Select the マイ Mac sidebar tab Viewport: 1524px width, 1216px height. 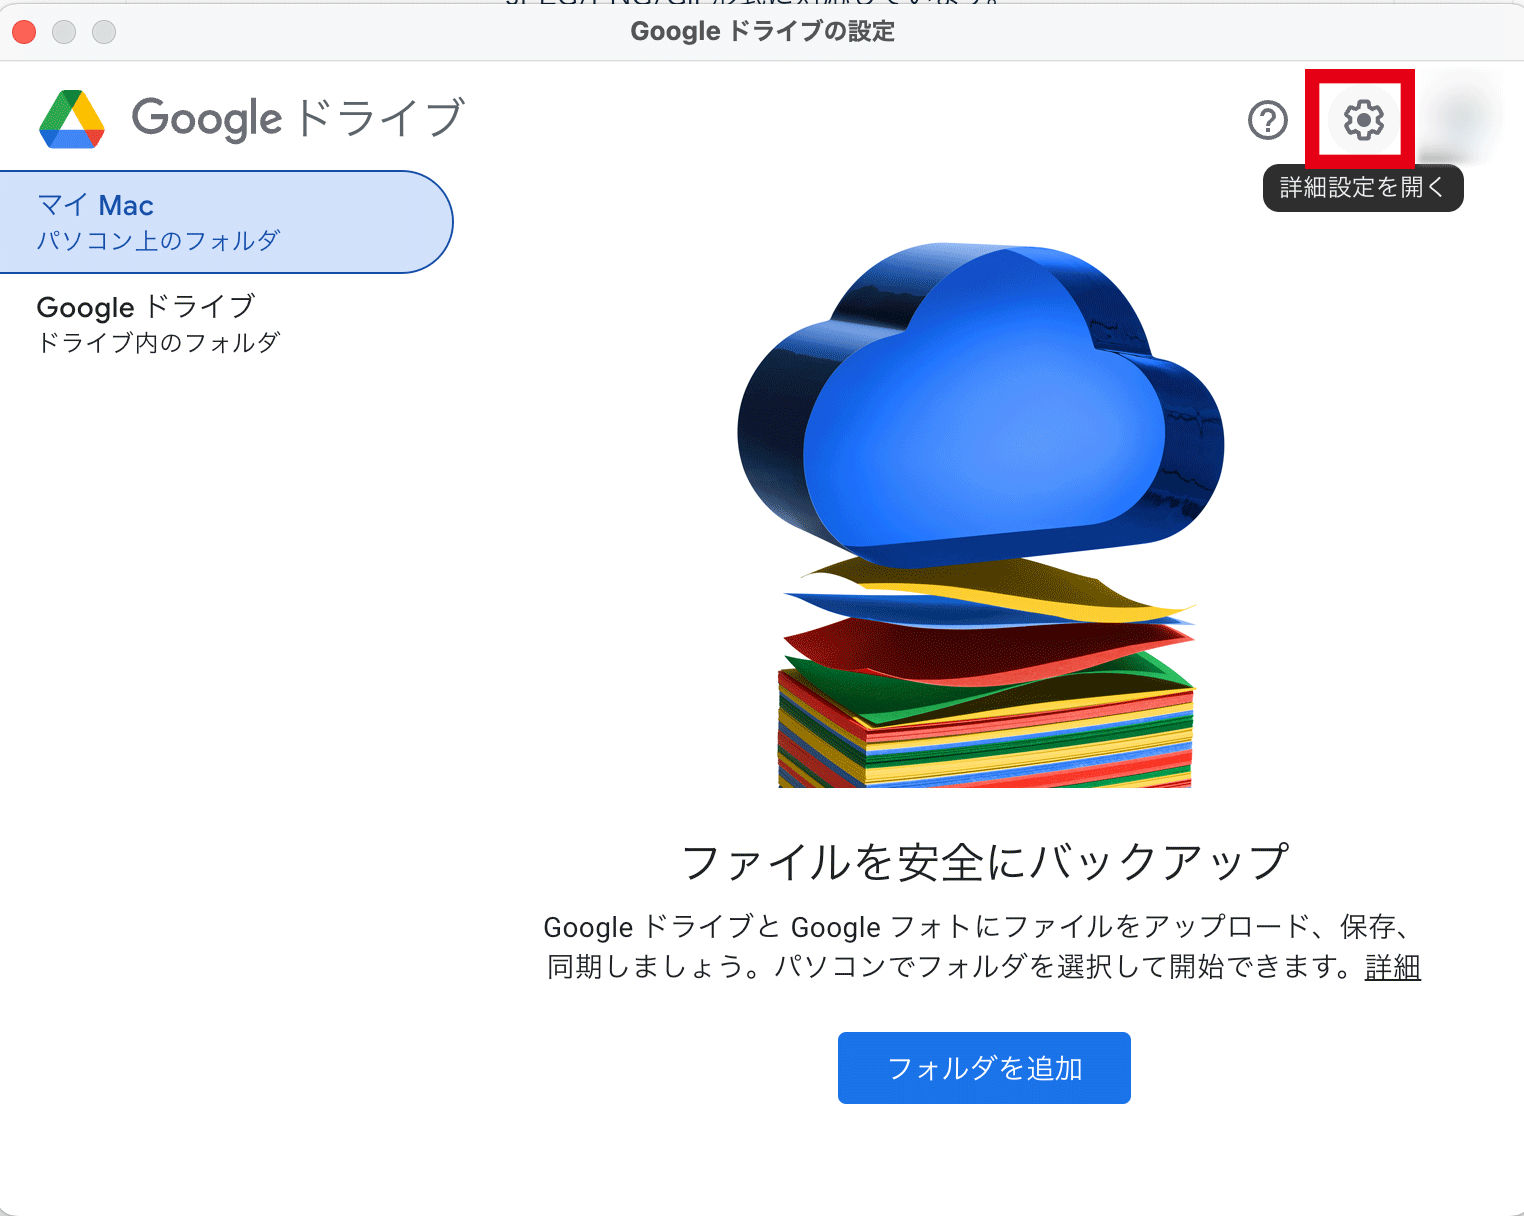pyautogui.click(x=226, y=222)
